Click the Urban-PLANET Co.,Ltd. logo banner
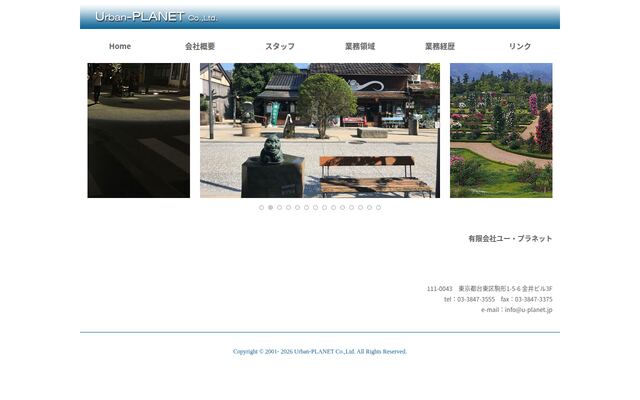The width and height of the screenshot is (640, 400). pos(320,17)
